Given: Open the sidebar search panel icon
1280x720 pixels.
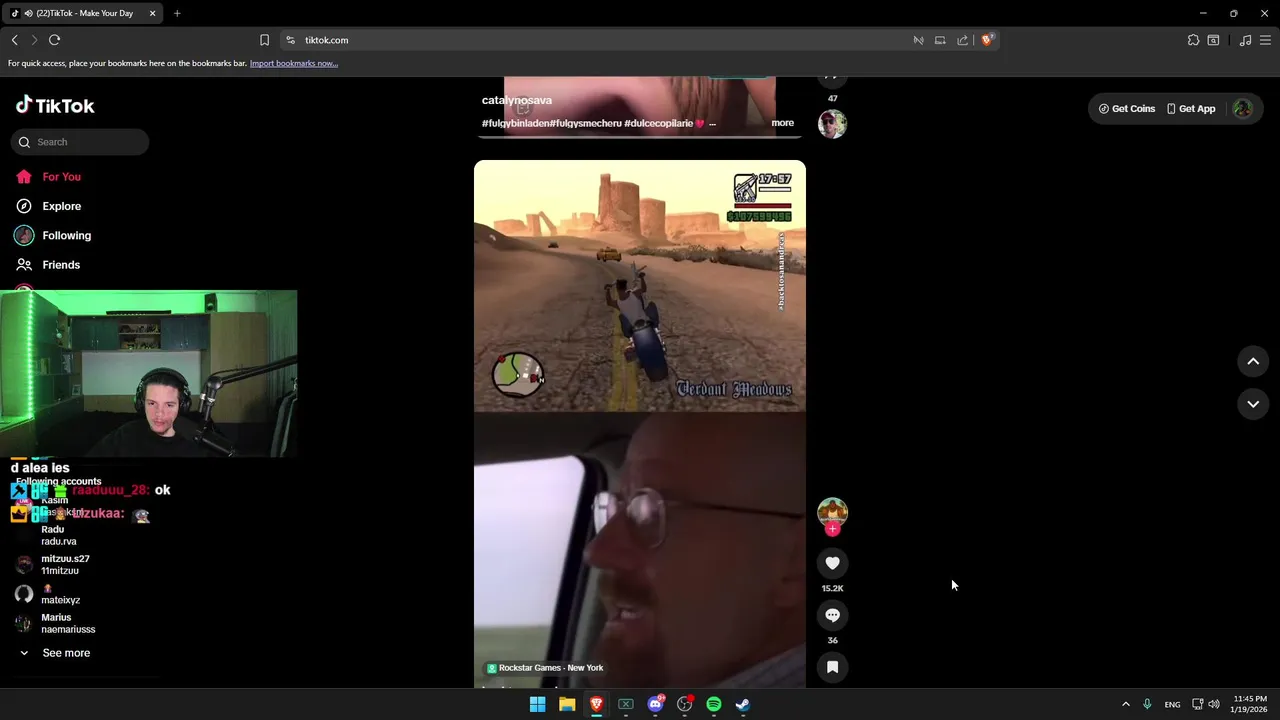Looking at the screenshot, I should [x=1213, y=40].
